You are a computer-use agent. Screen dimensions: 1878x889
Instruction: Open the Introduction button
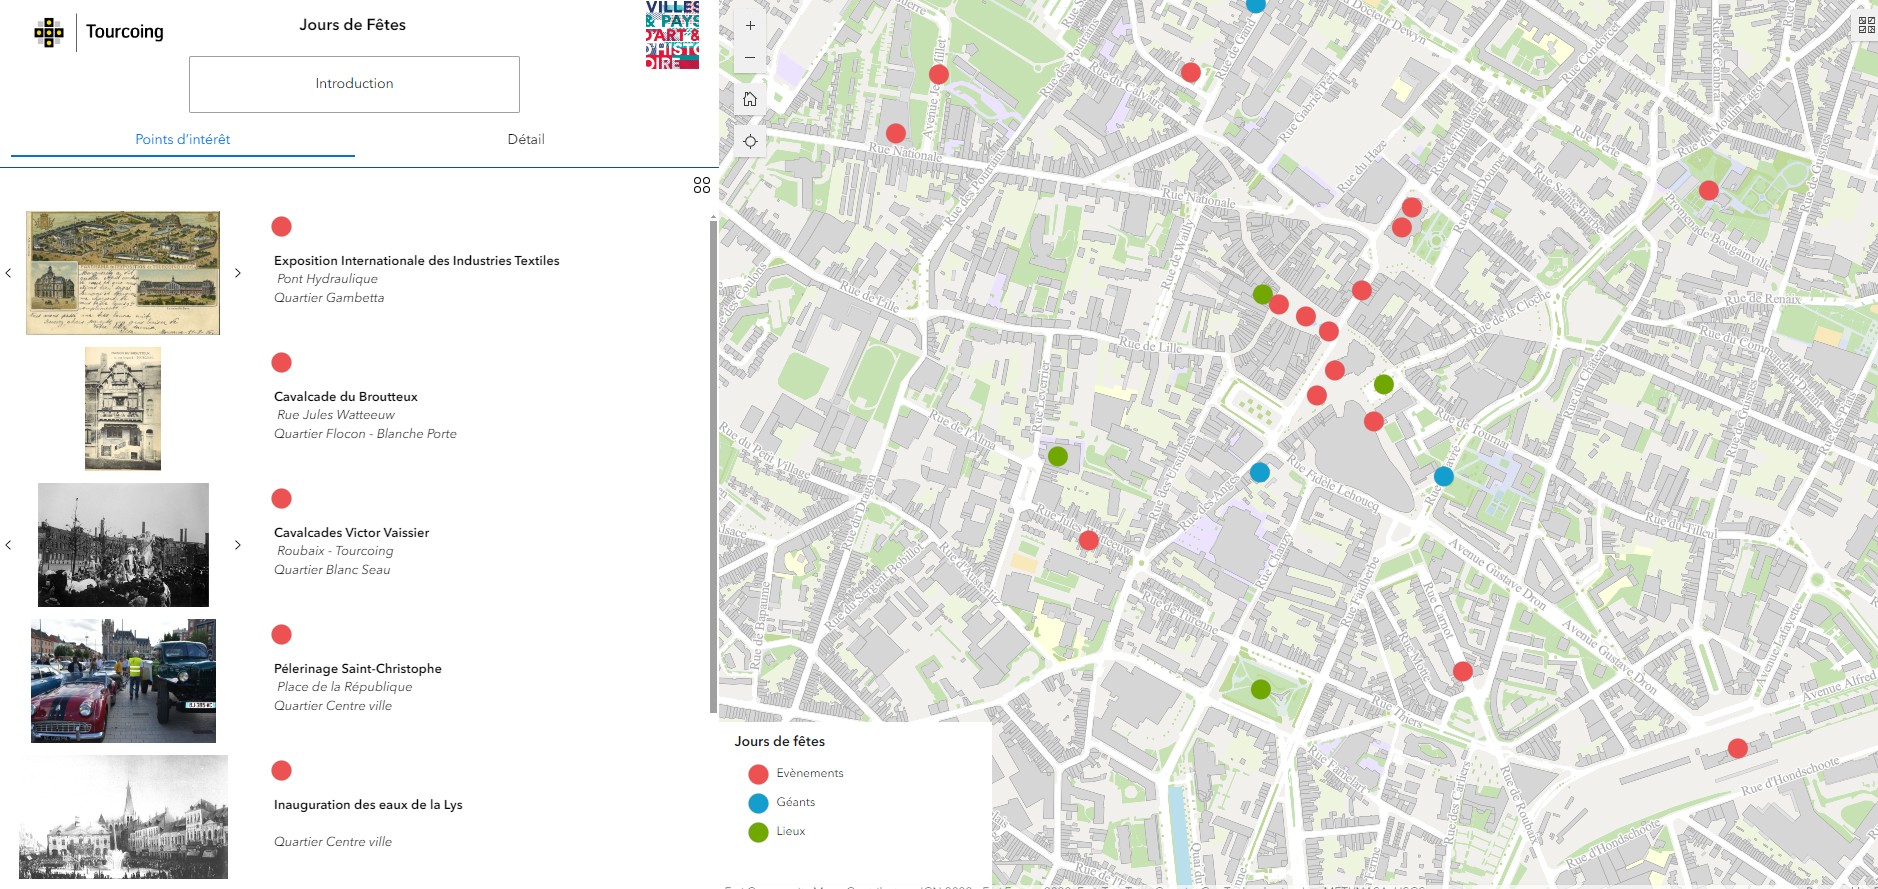354,84
